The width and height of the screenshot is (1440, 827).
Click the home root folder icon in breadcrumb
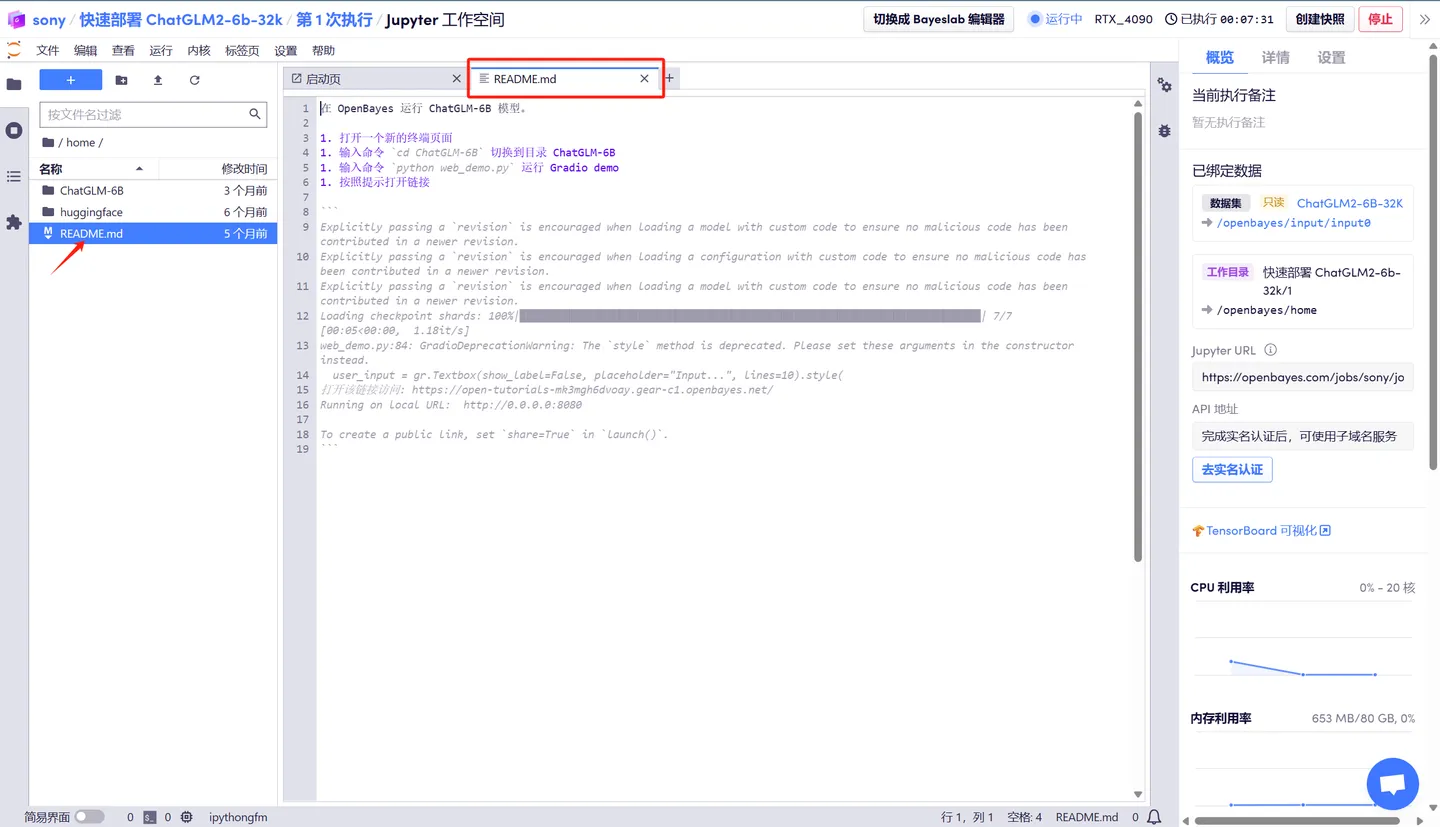tap(48, 142)
